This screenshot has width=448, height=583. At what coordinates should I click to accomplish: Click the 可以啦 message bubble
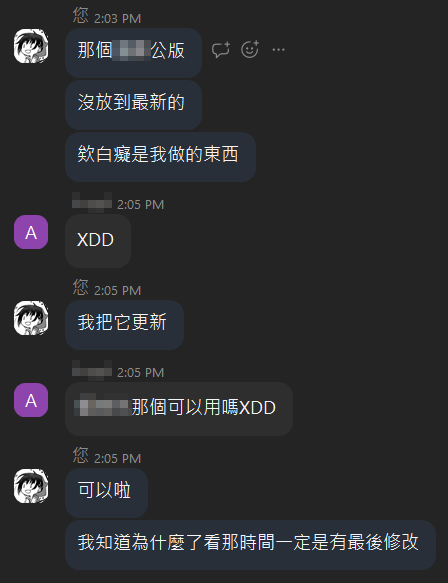pyautogui.click(x=107, y=493)
